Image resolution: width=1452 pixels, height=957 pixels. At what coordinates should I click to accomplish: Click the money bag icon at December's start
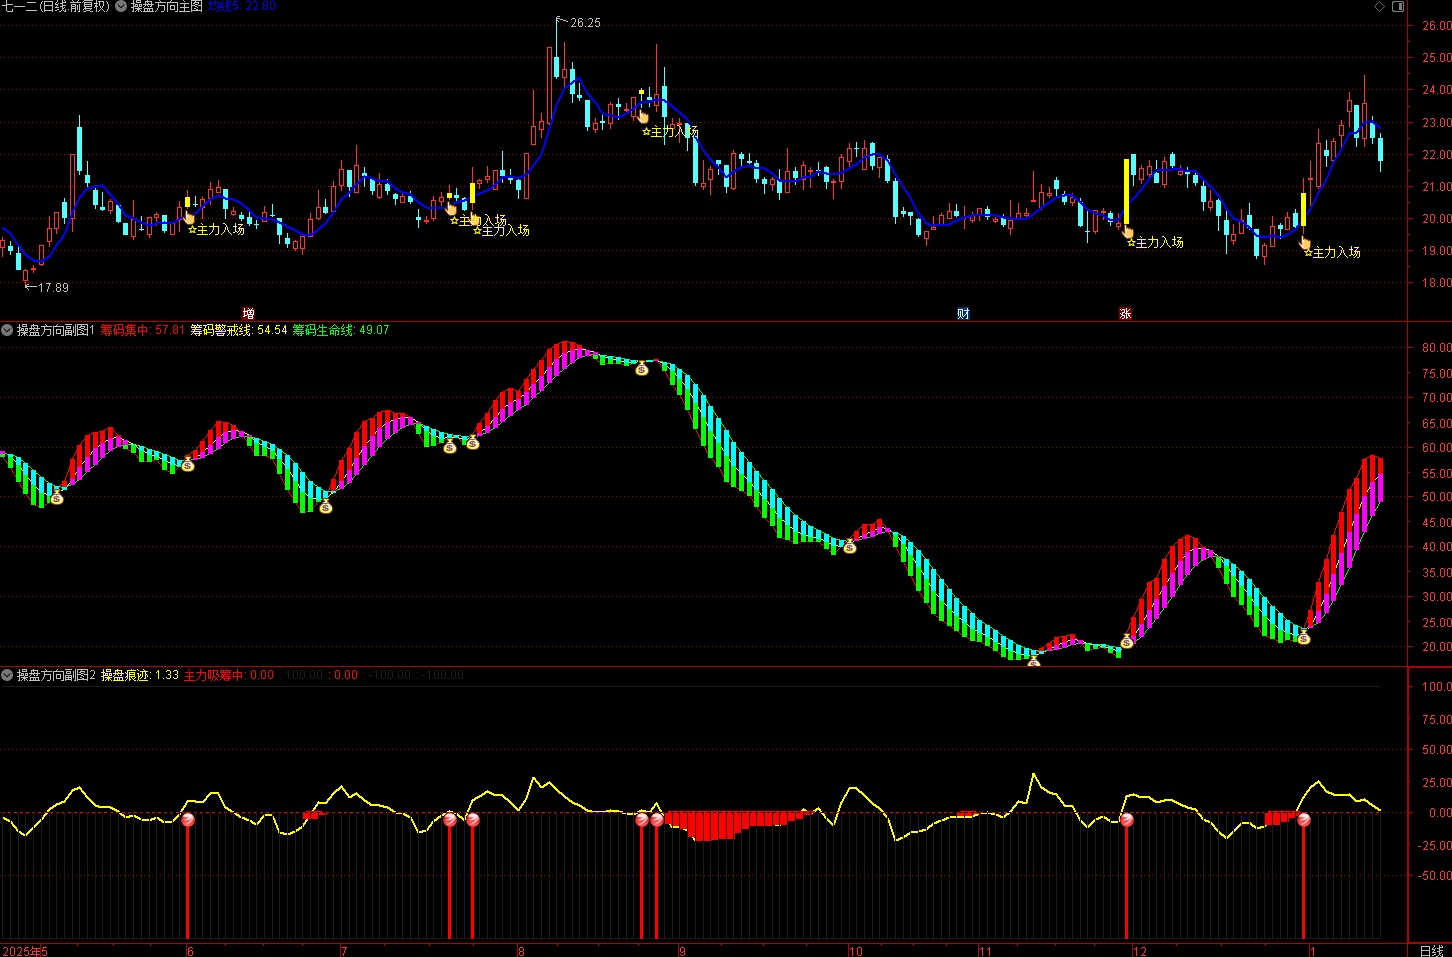click(x=1127, y=641)
